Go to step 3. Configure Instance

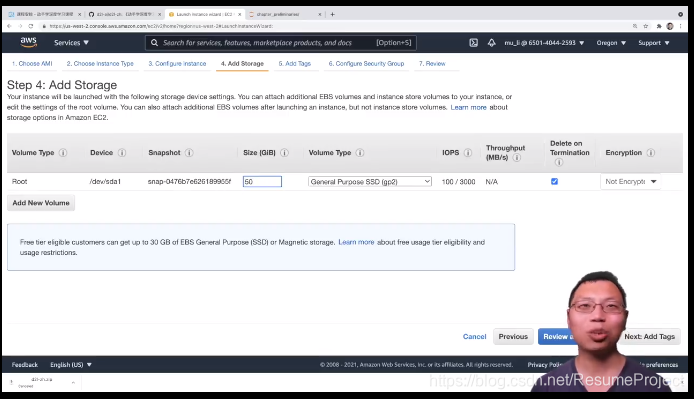177,64
